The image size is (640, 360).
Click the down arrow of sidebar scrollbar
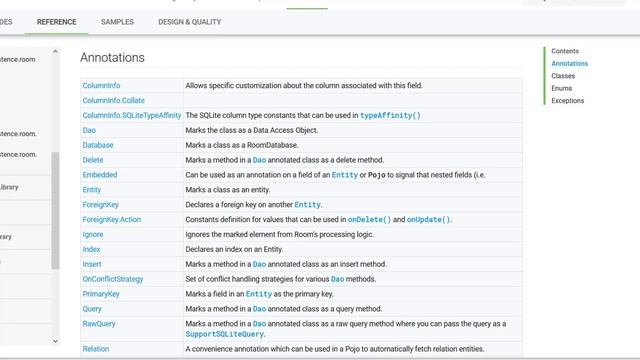coord(56,341)
